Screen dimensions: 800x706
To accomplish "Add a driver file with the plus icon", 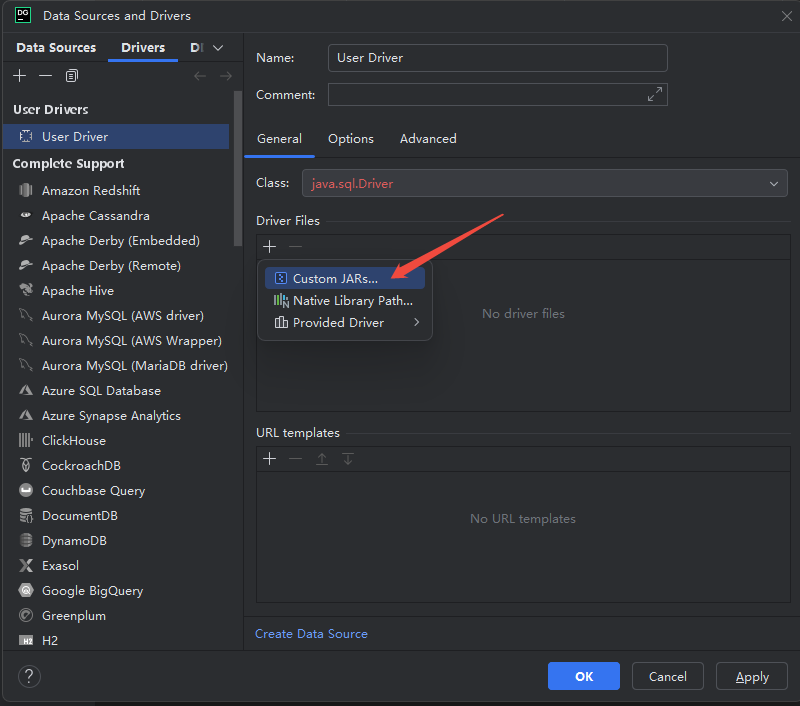I will 269,247.
